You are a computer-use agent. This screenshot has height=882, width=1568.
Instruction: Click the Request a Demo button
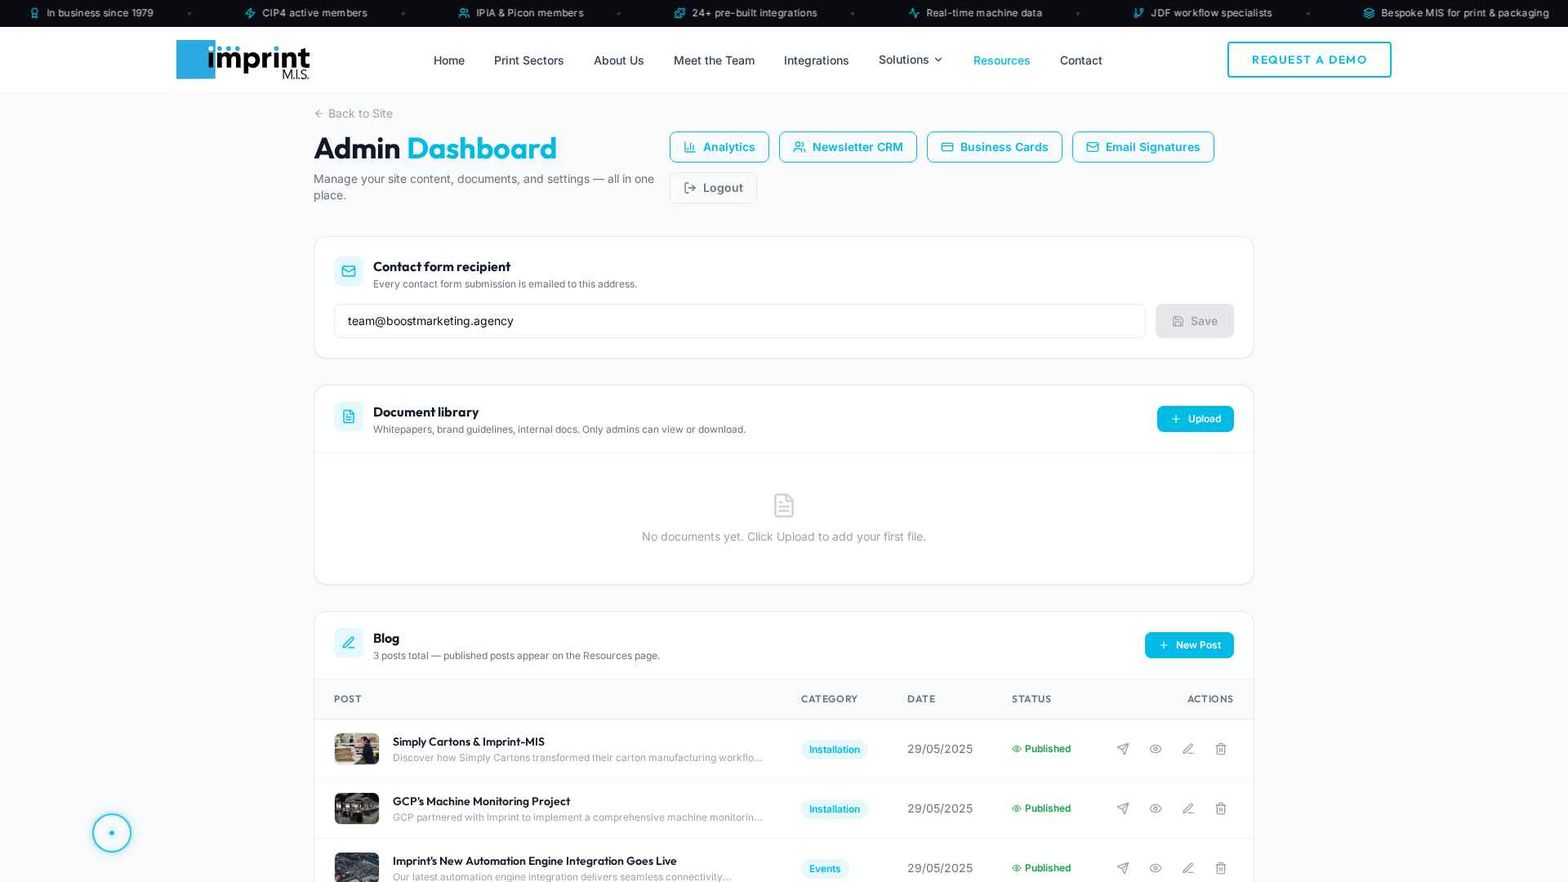click(1309, 60)
